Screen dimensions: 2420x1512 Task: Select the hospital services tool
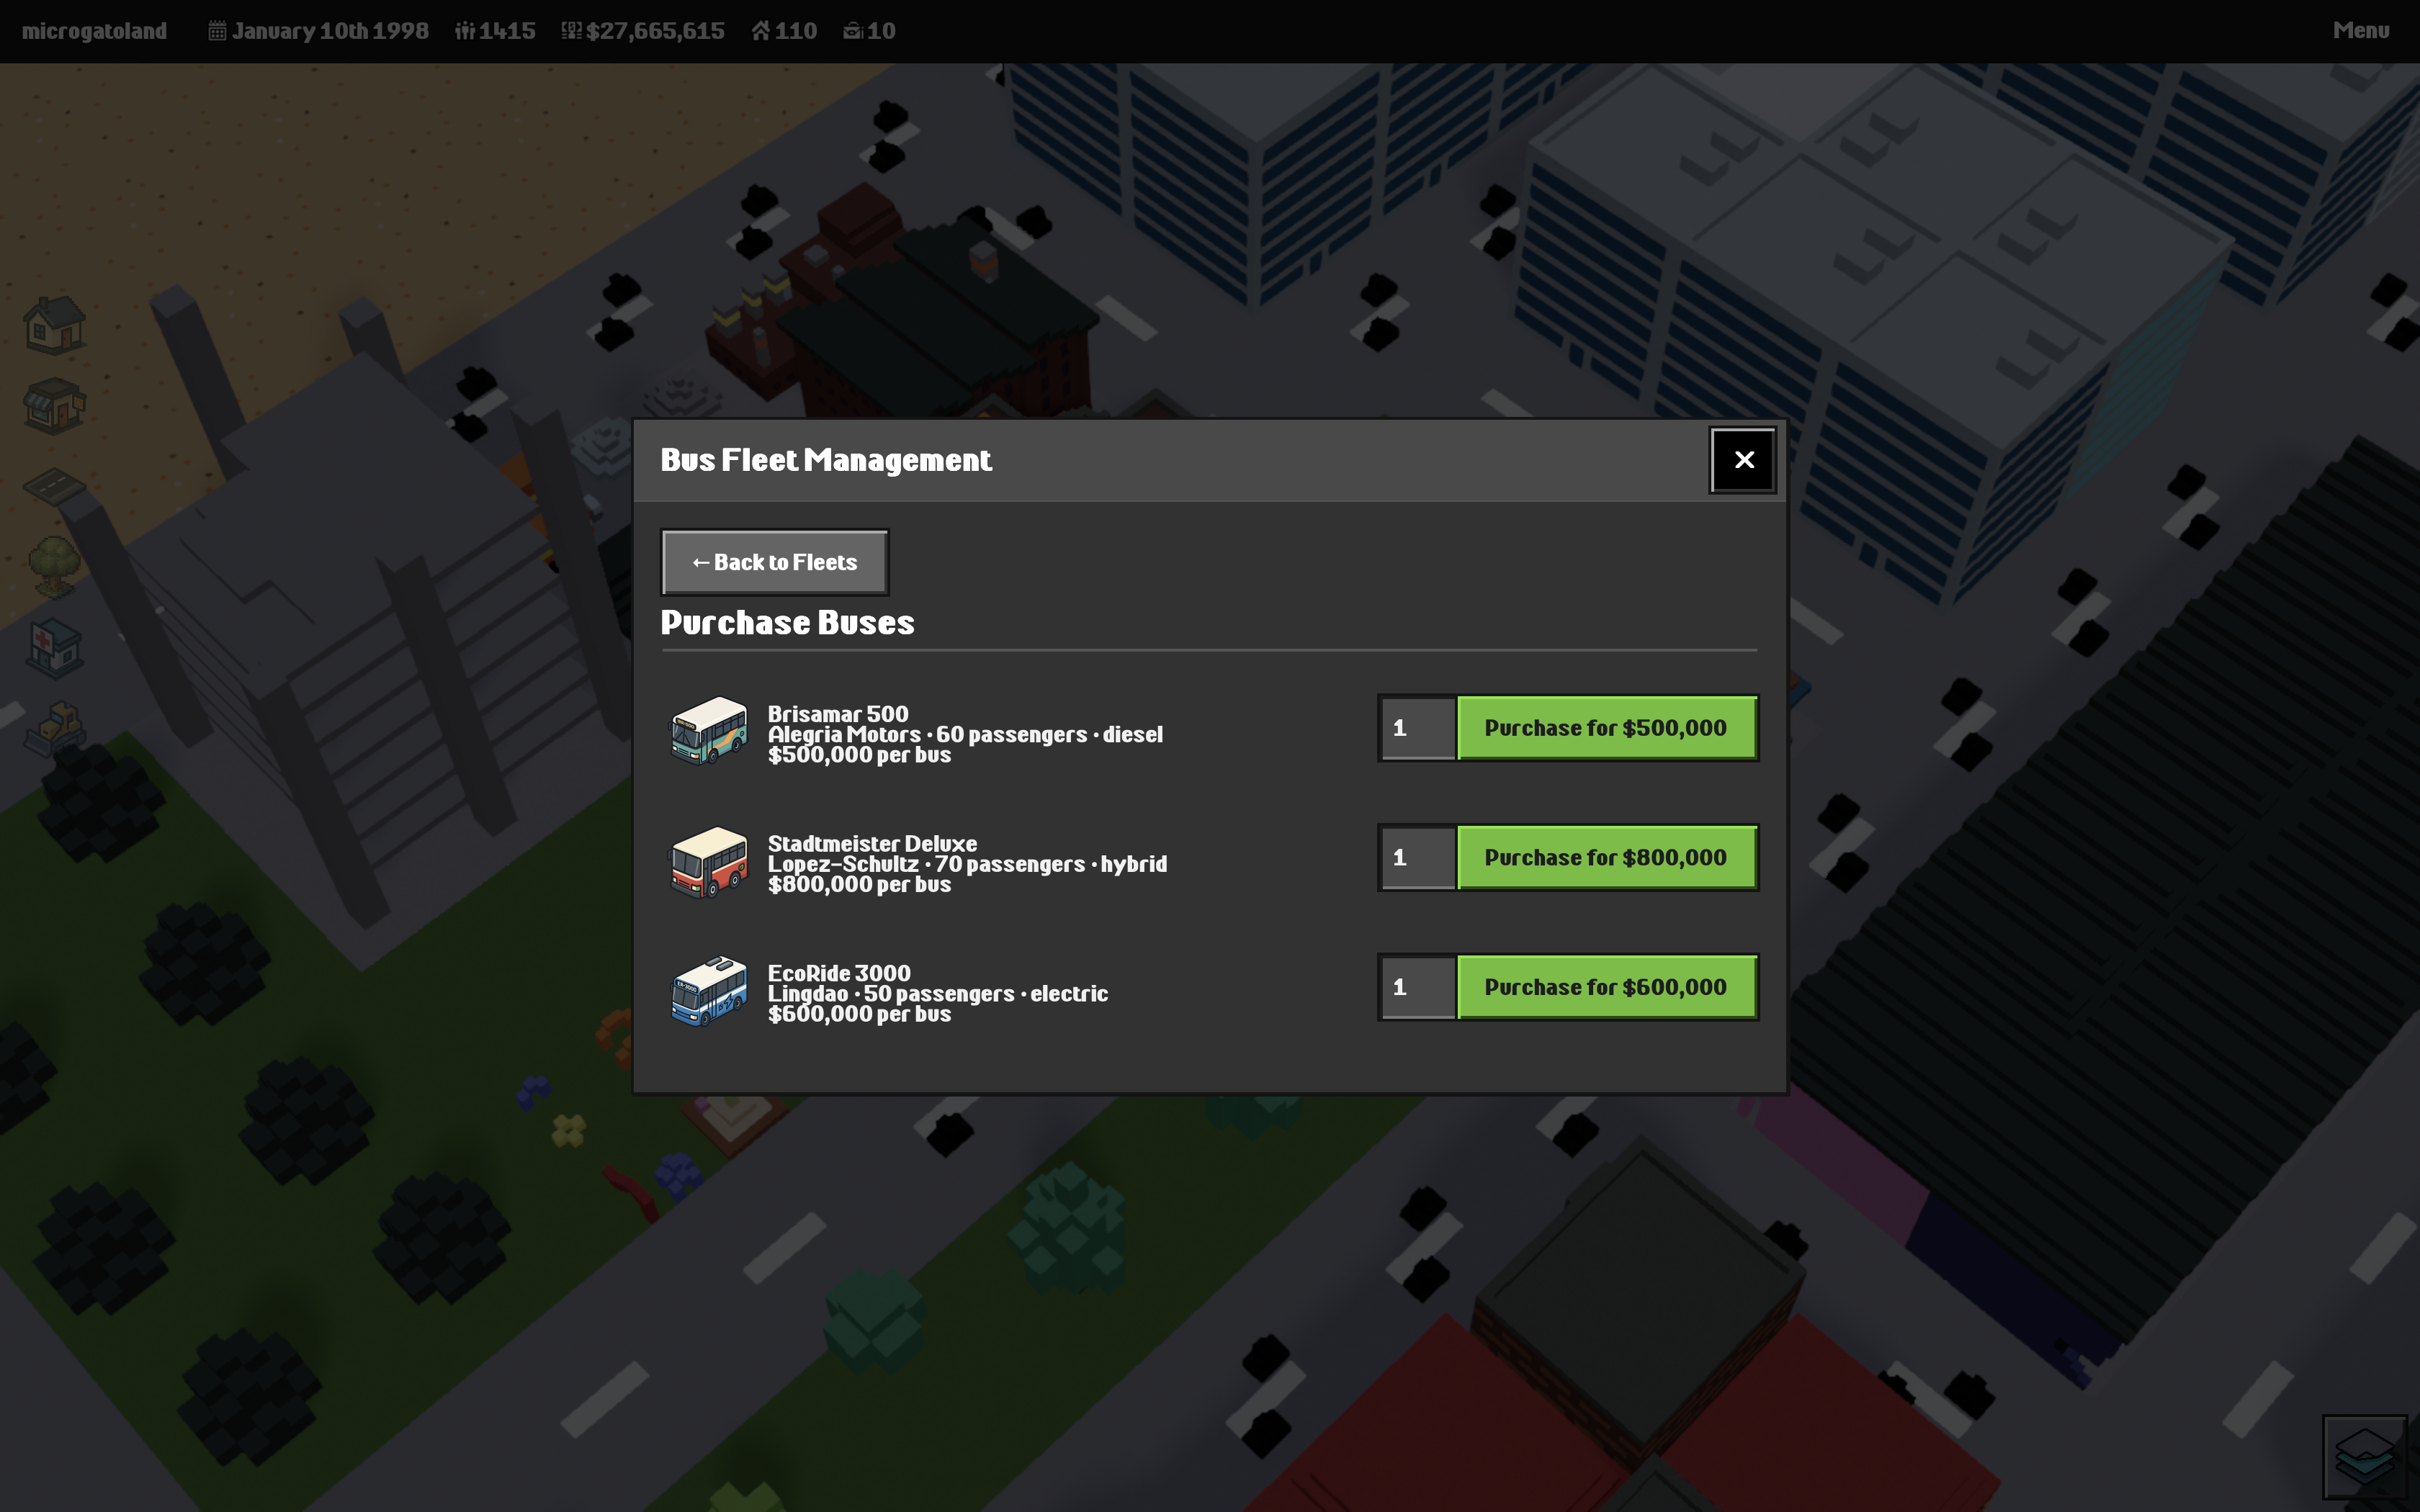(x=55, y=648)
